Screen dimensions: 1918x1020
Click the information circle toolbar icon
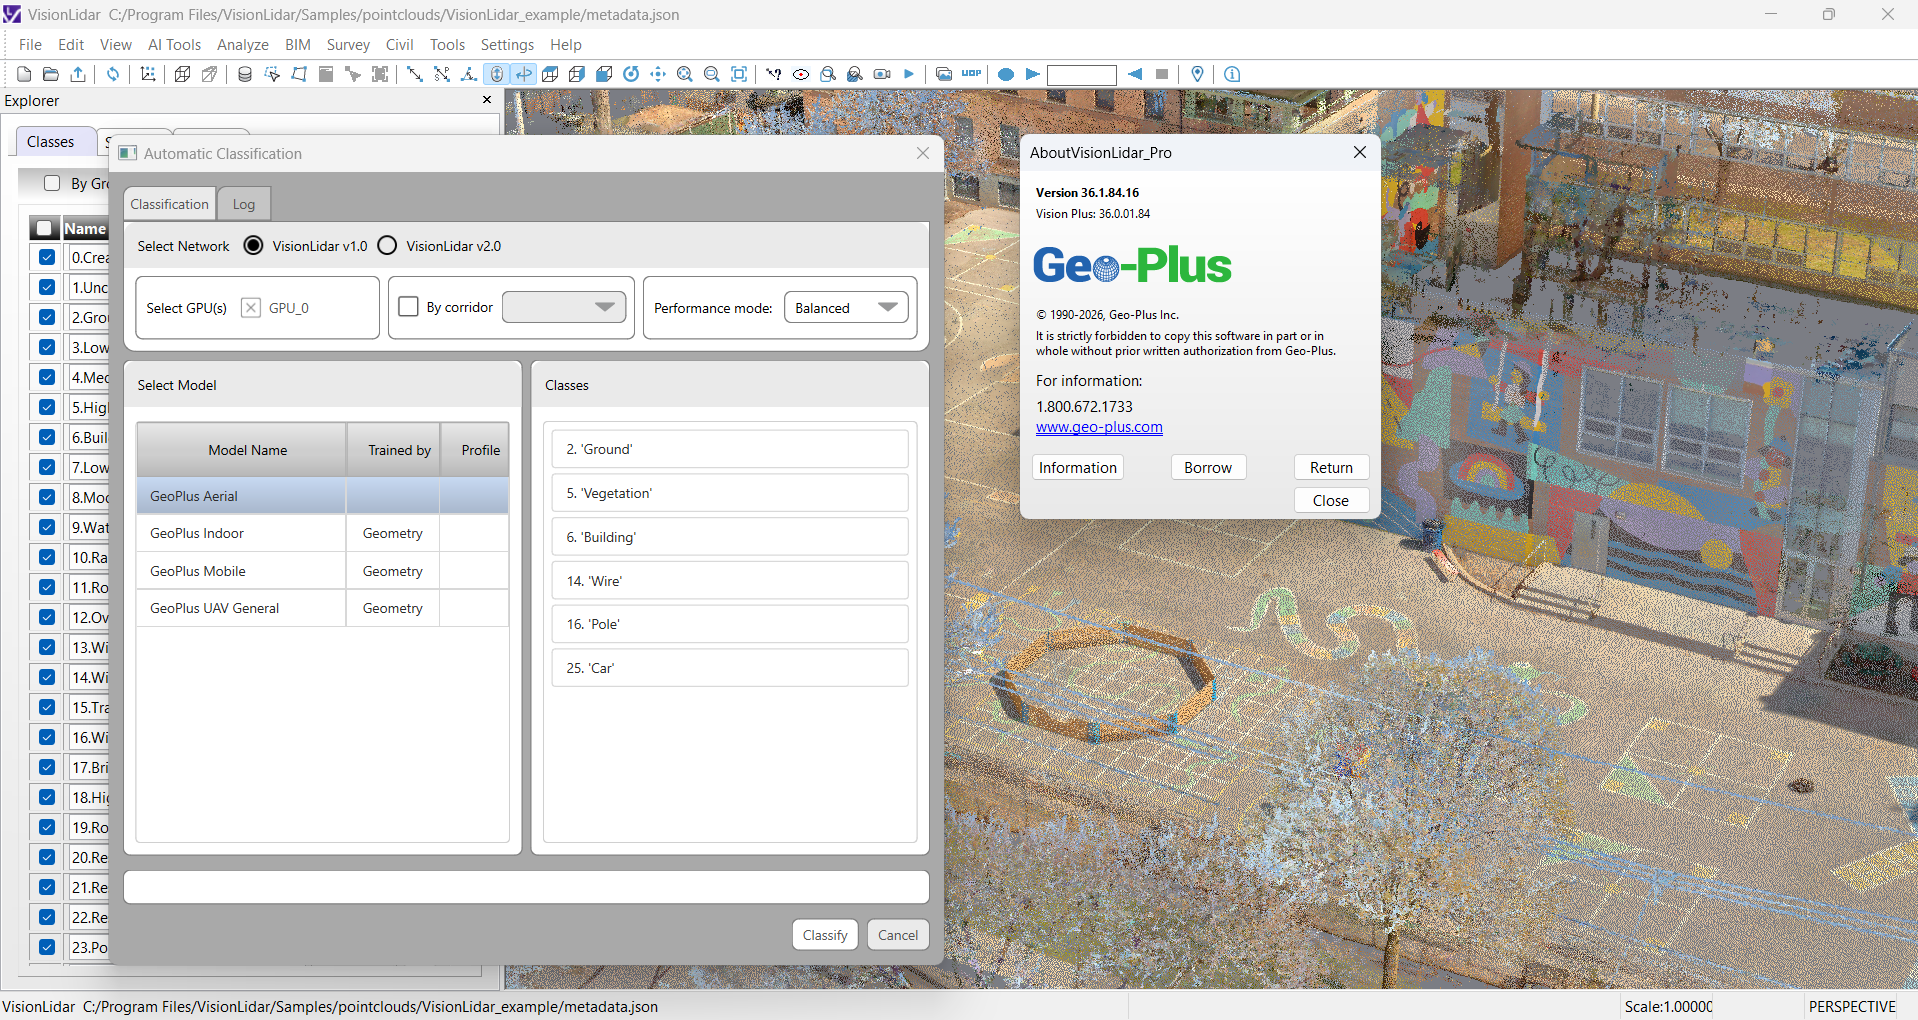tap(1232, 74)
